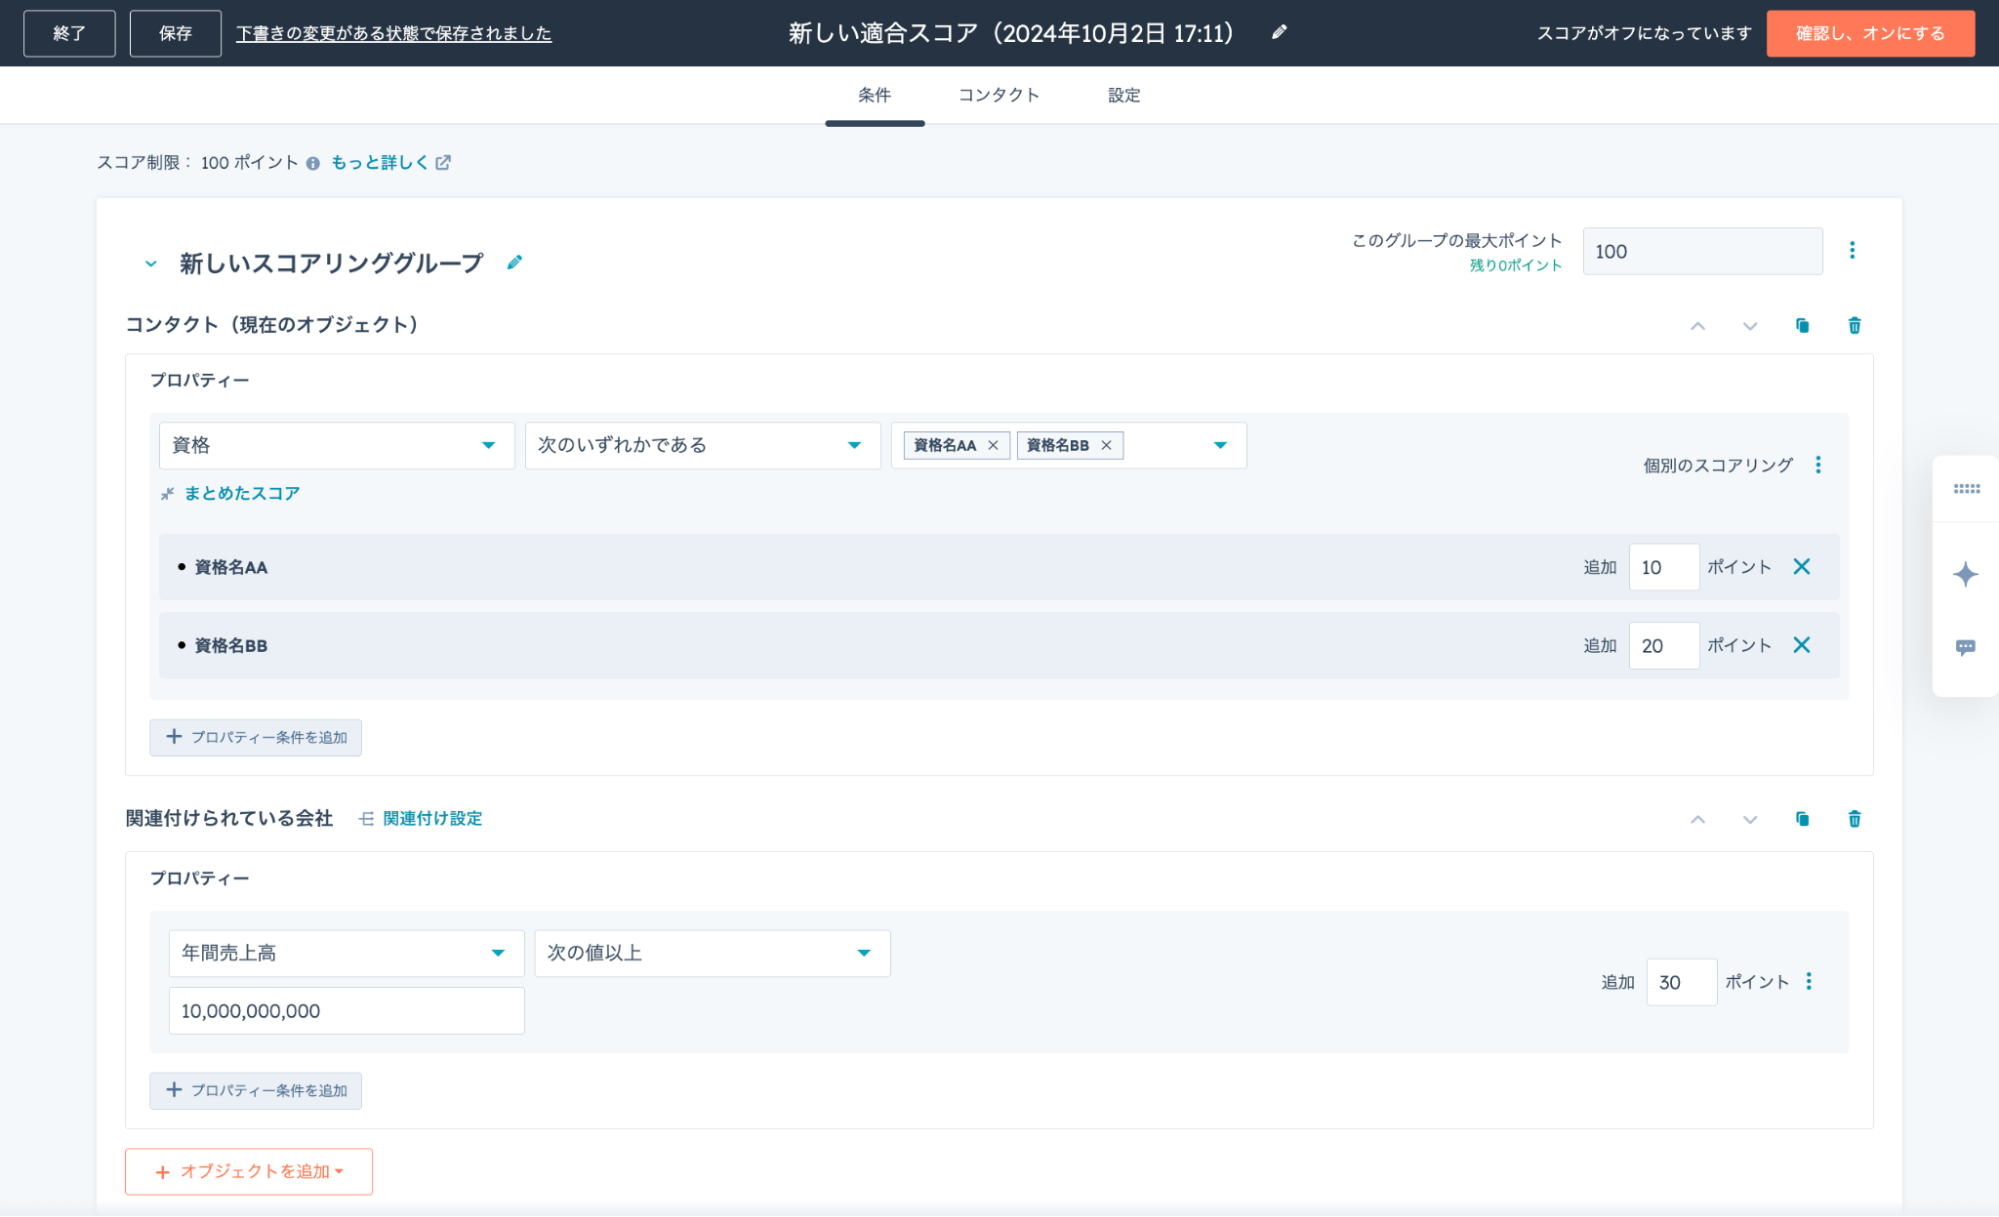
Task: Delete the 関連付けられている会社 section
Action: pos(1854,819)
